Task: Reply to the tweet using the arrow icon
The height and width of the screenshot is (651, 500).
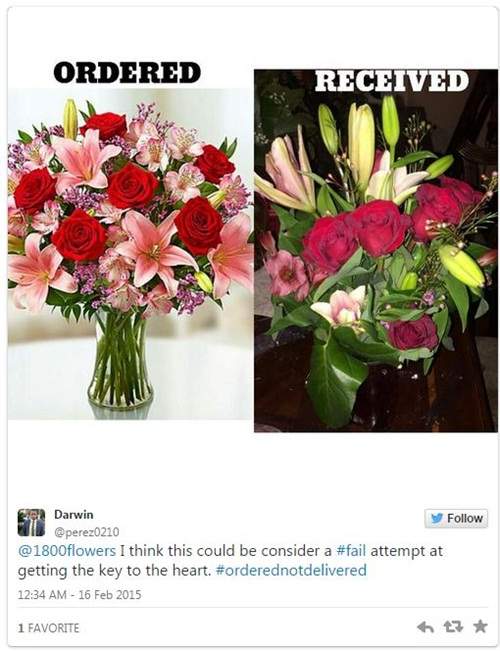Action: [x=425, y=627]
